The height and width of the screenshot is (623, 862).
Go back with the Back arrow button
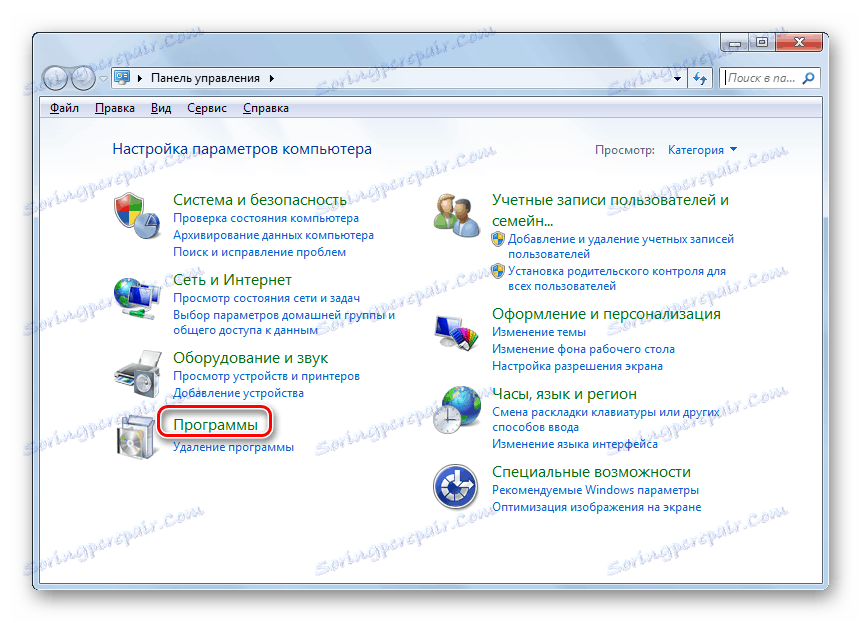54,78
